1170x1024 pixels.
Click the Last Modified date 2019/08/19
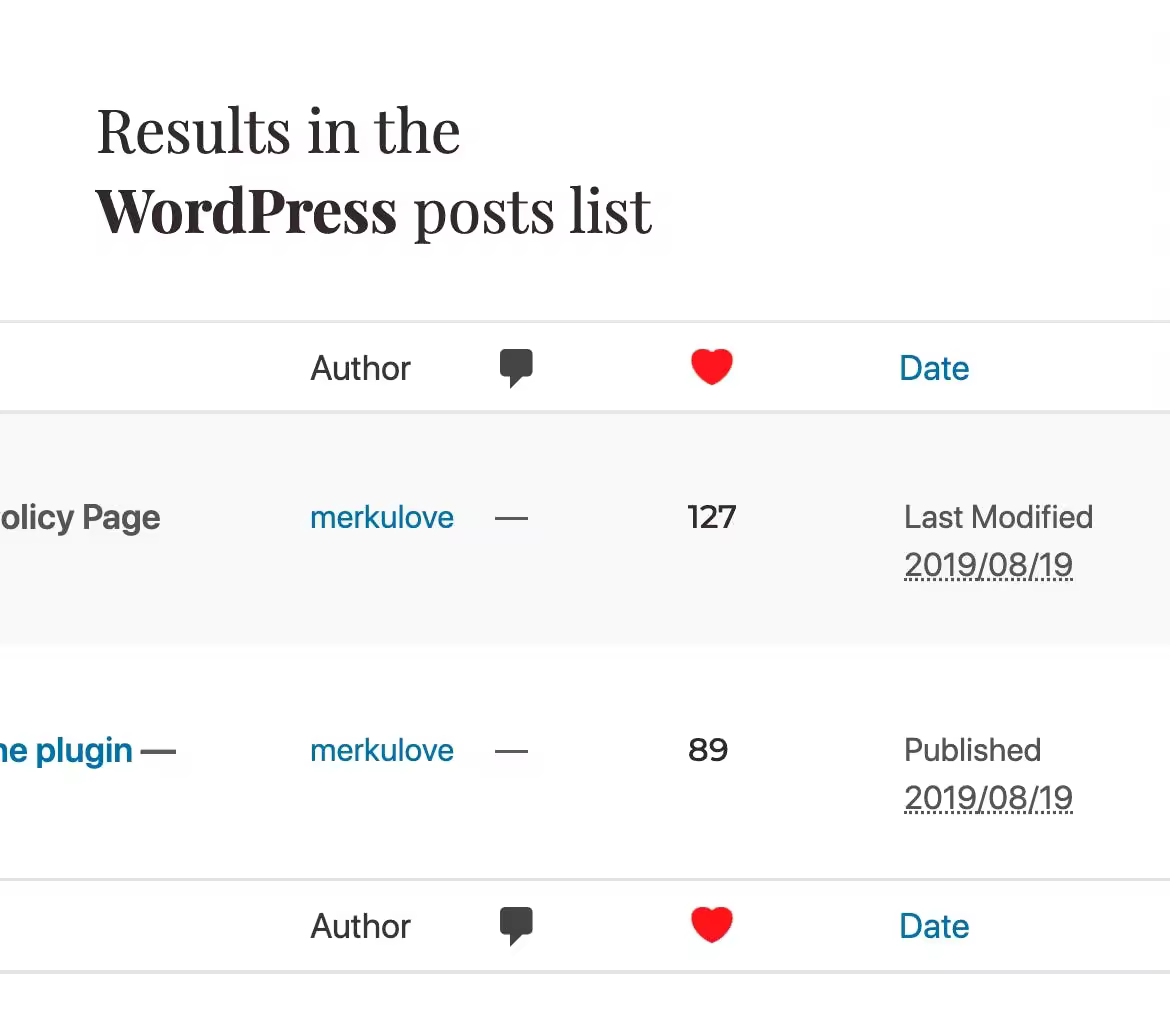tap(989, 565)
